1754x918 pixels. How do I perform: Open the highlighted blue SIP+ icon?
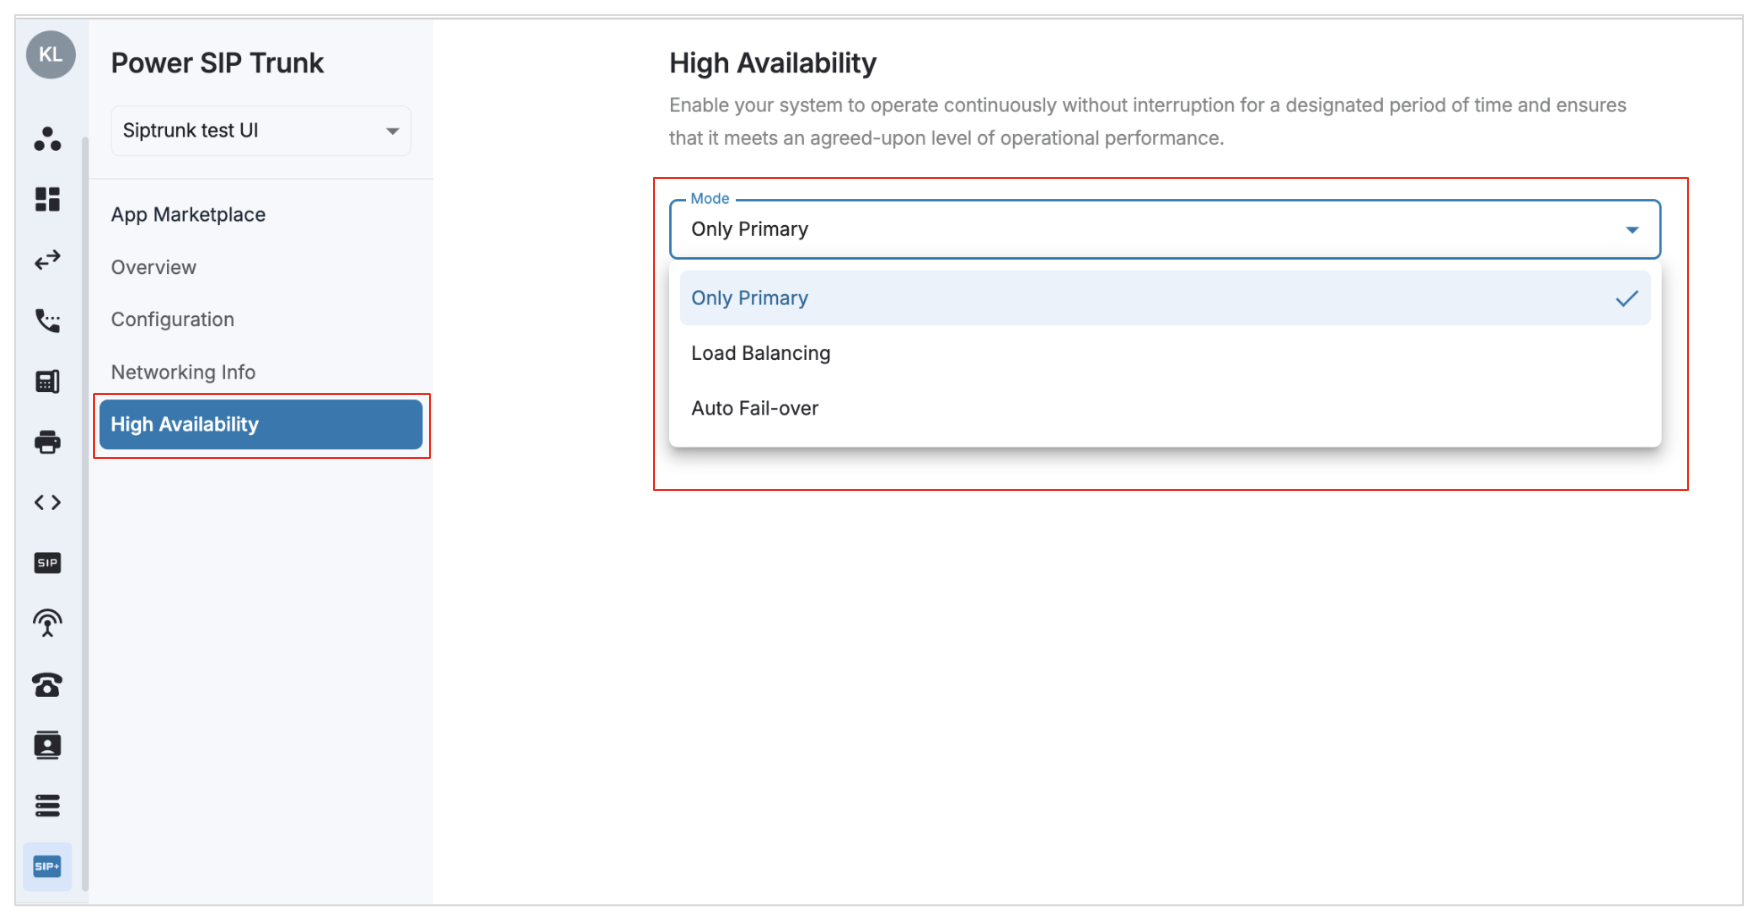(x=47, y=866)
